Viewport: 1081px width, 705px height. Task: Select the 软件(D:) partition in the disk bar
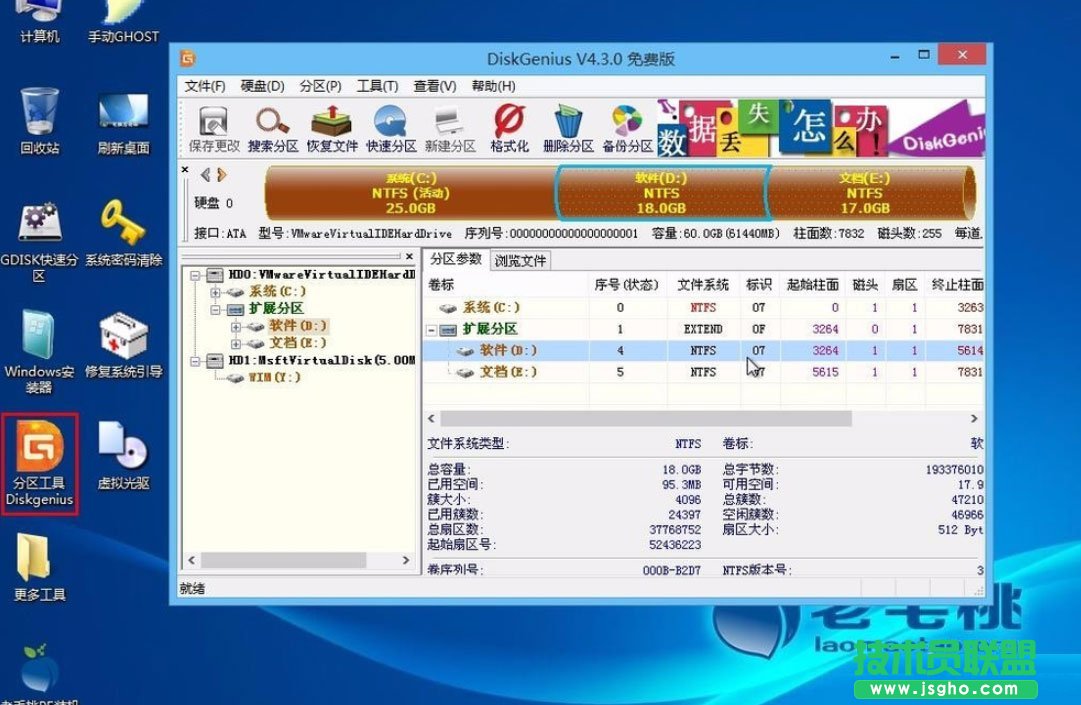point(662,193)
